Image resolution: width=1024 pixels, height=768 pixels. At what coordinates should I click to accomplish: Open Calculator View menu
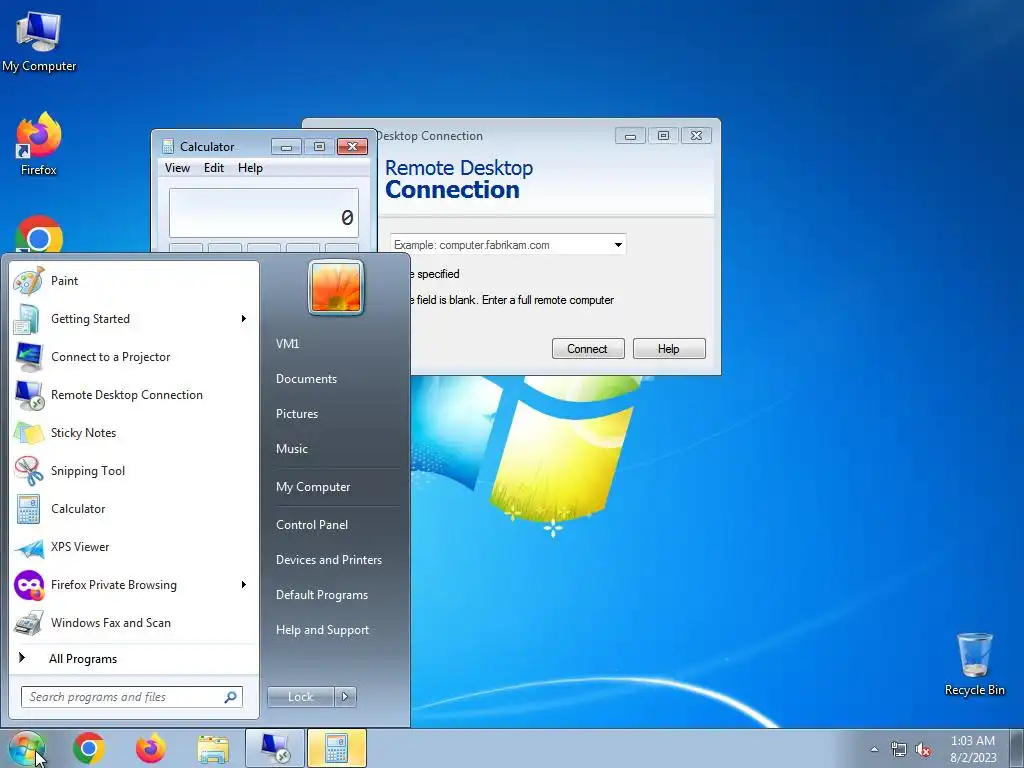click(x=177, y=168)
